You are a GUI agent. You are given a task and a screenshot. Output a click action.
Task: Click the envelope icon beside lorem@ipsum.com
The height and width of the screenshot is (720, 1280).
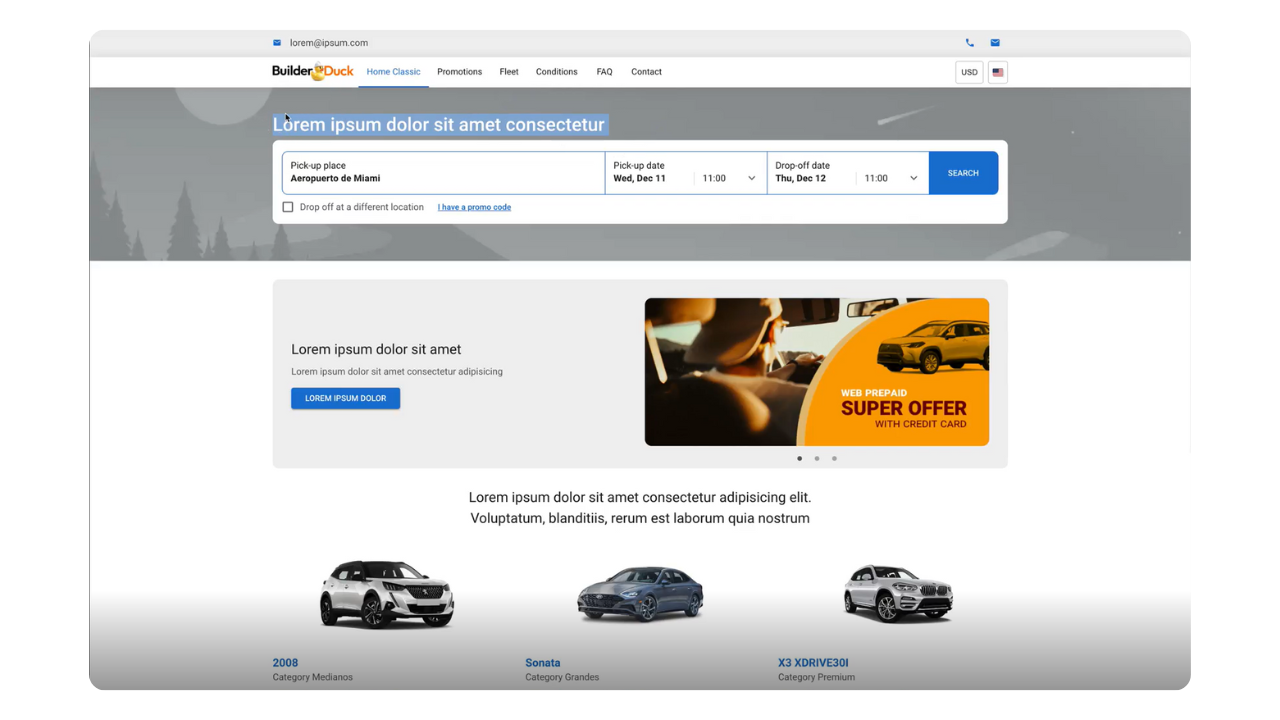(277, 43)
